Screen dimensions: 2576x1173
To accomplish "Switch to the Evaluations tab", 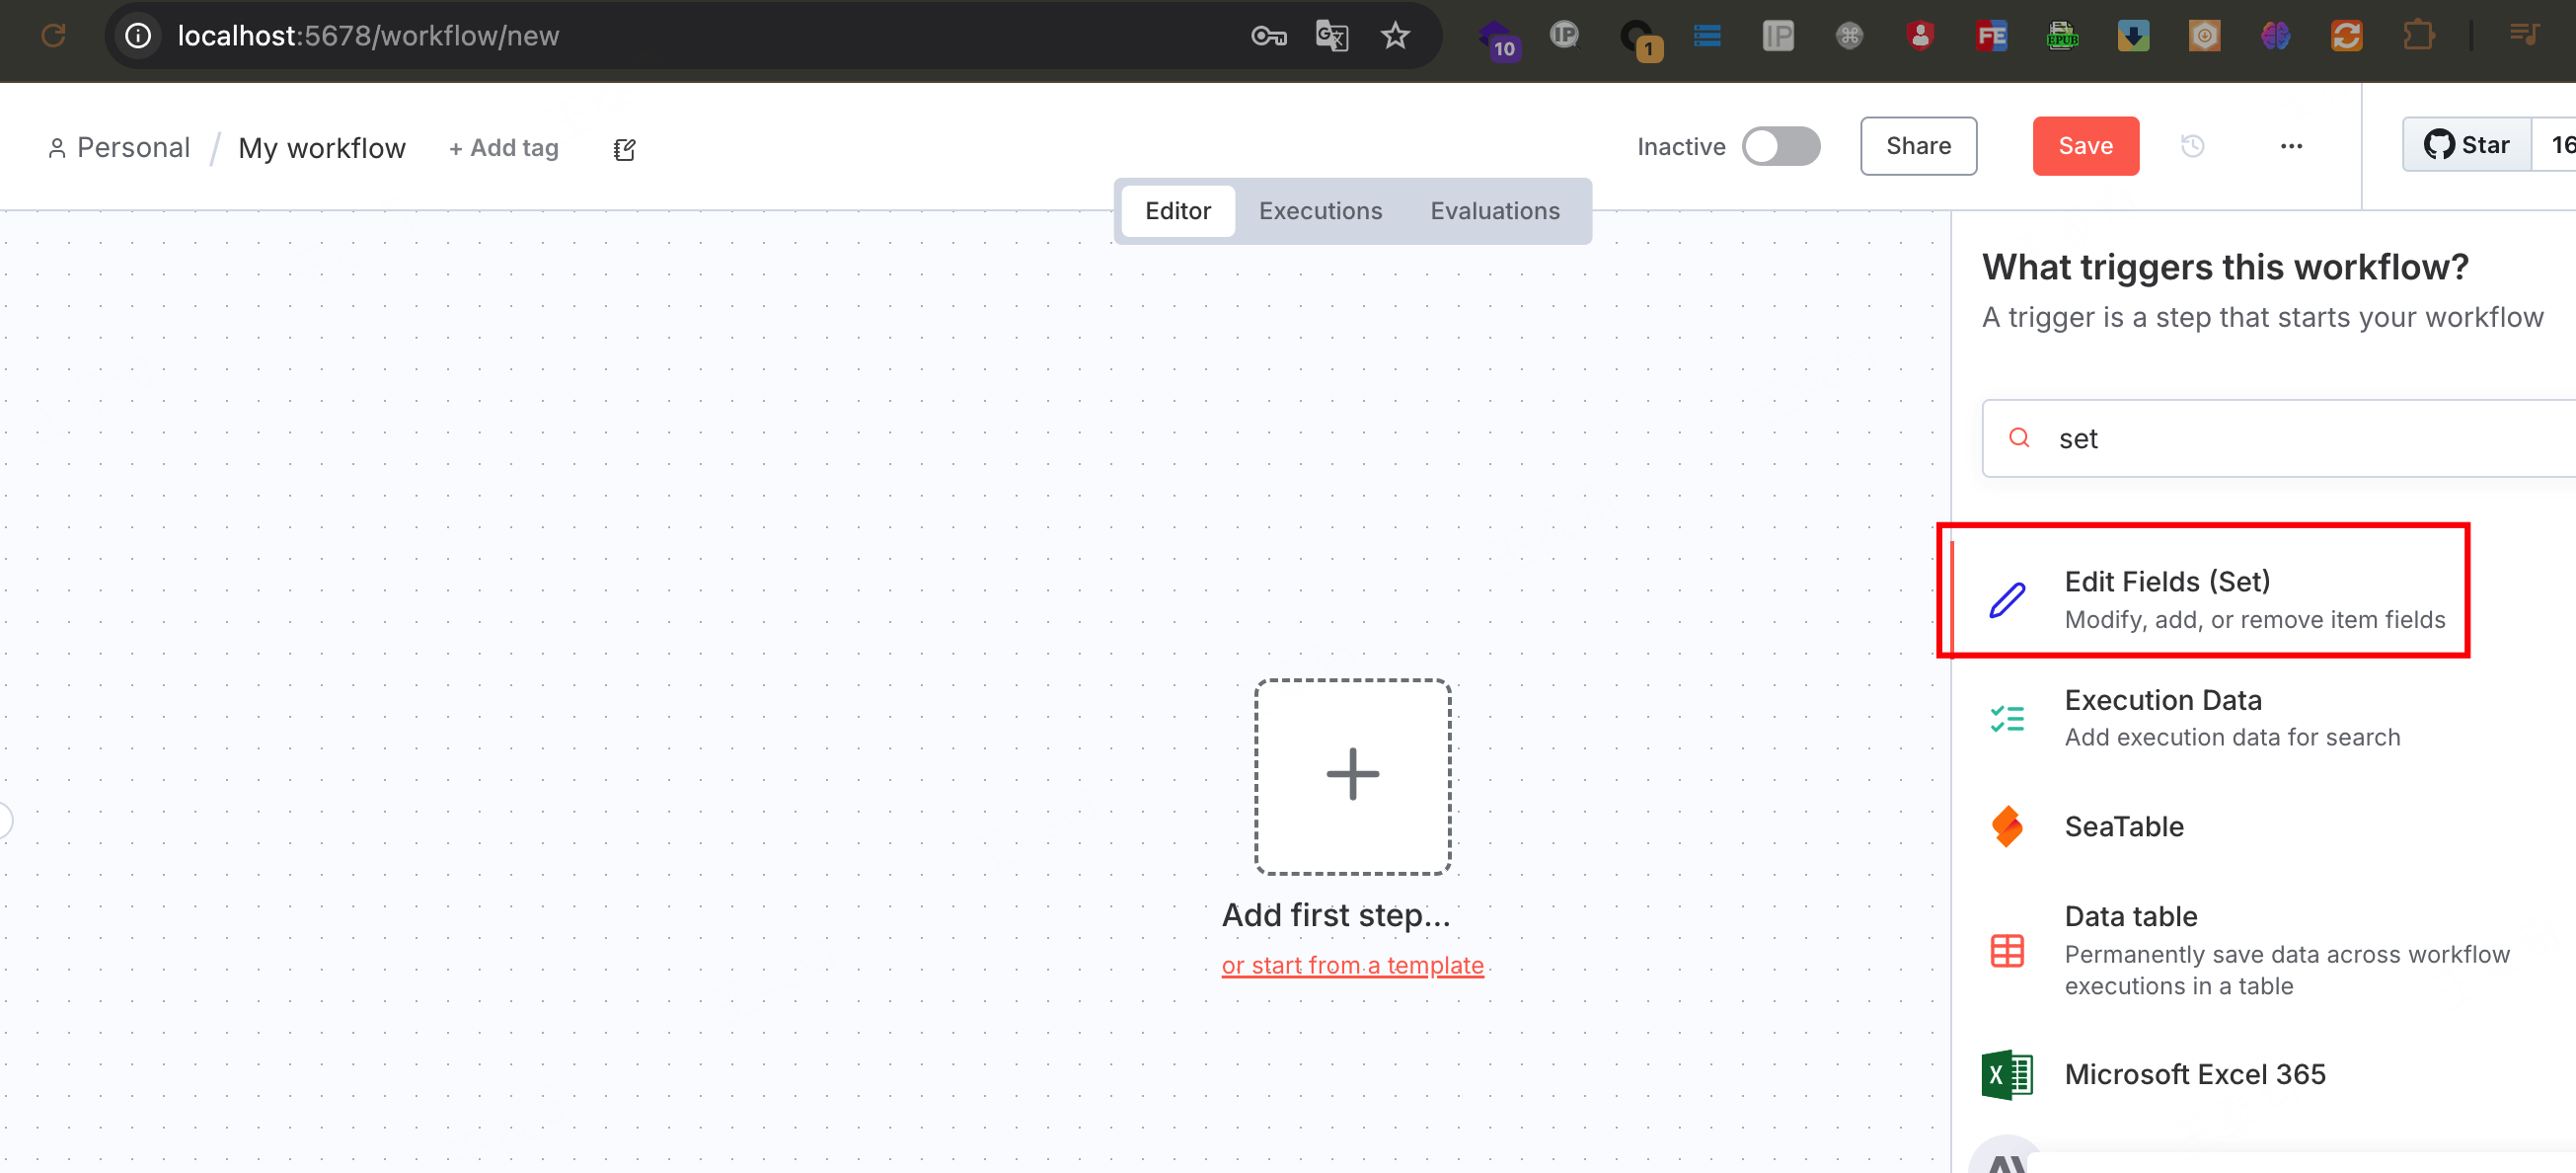I will [x=1494, y=211].
